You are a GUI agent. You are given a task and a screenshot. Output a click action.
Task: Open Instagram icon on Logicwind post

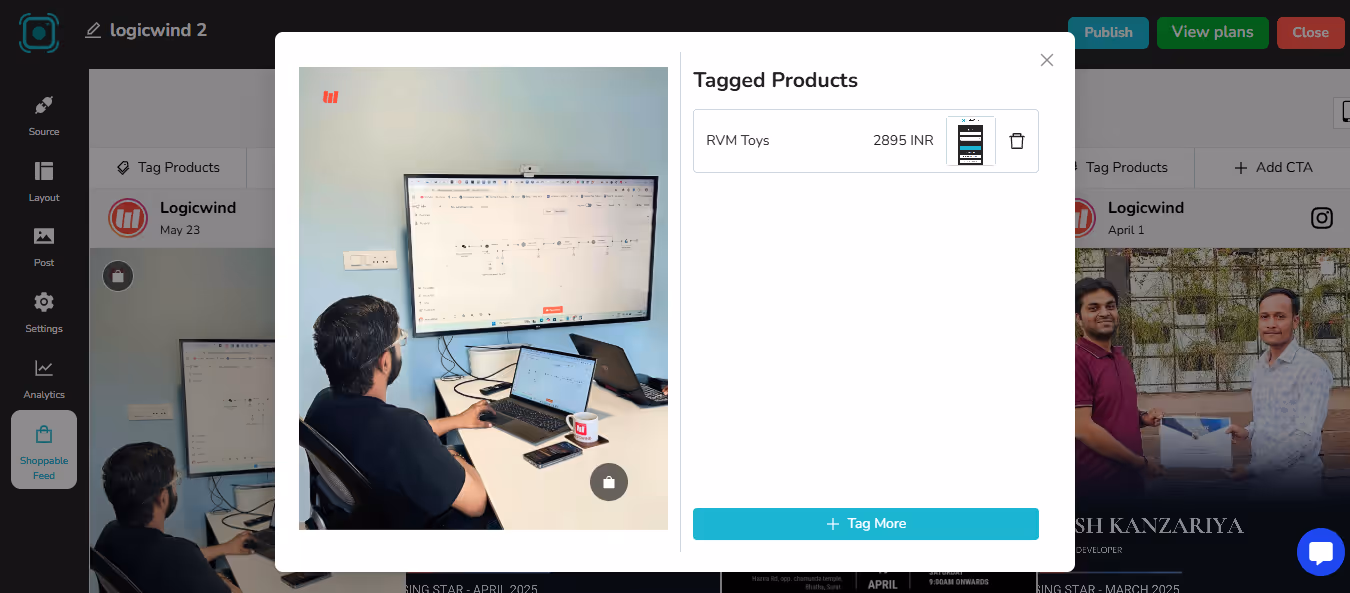(1322, 218)
